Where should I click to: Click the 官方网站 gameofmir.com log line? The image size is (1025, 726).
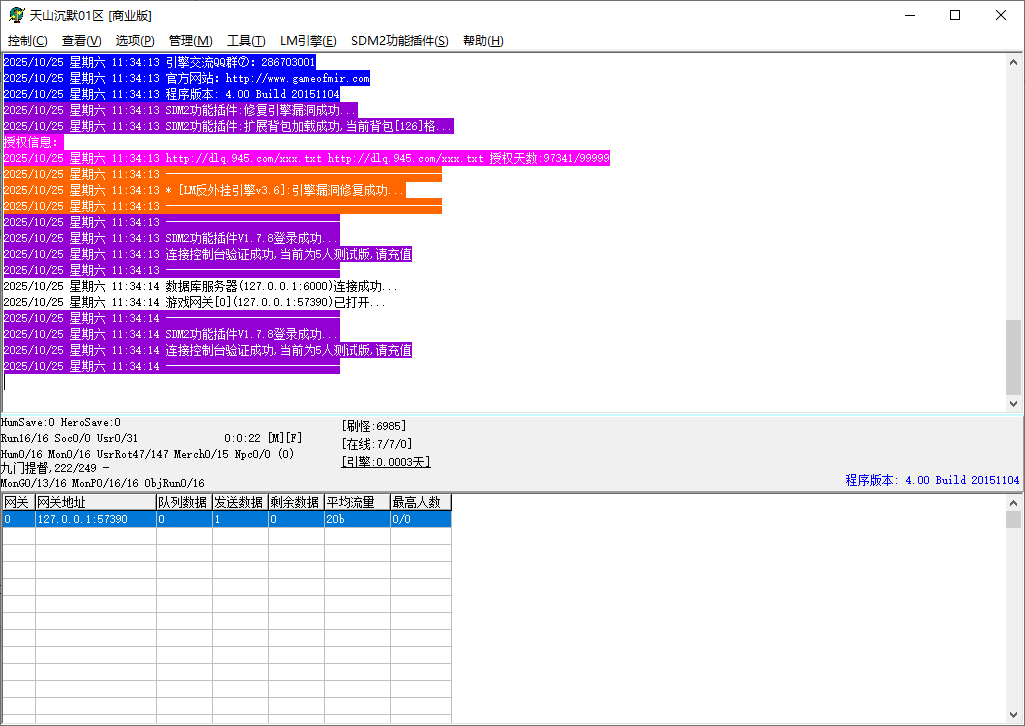click(x=186, y=78)
